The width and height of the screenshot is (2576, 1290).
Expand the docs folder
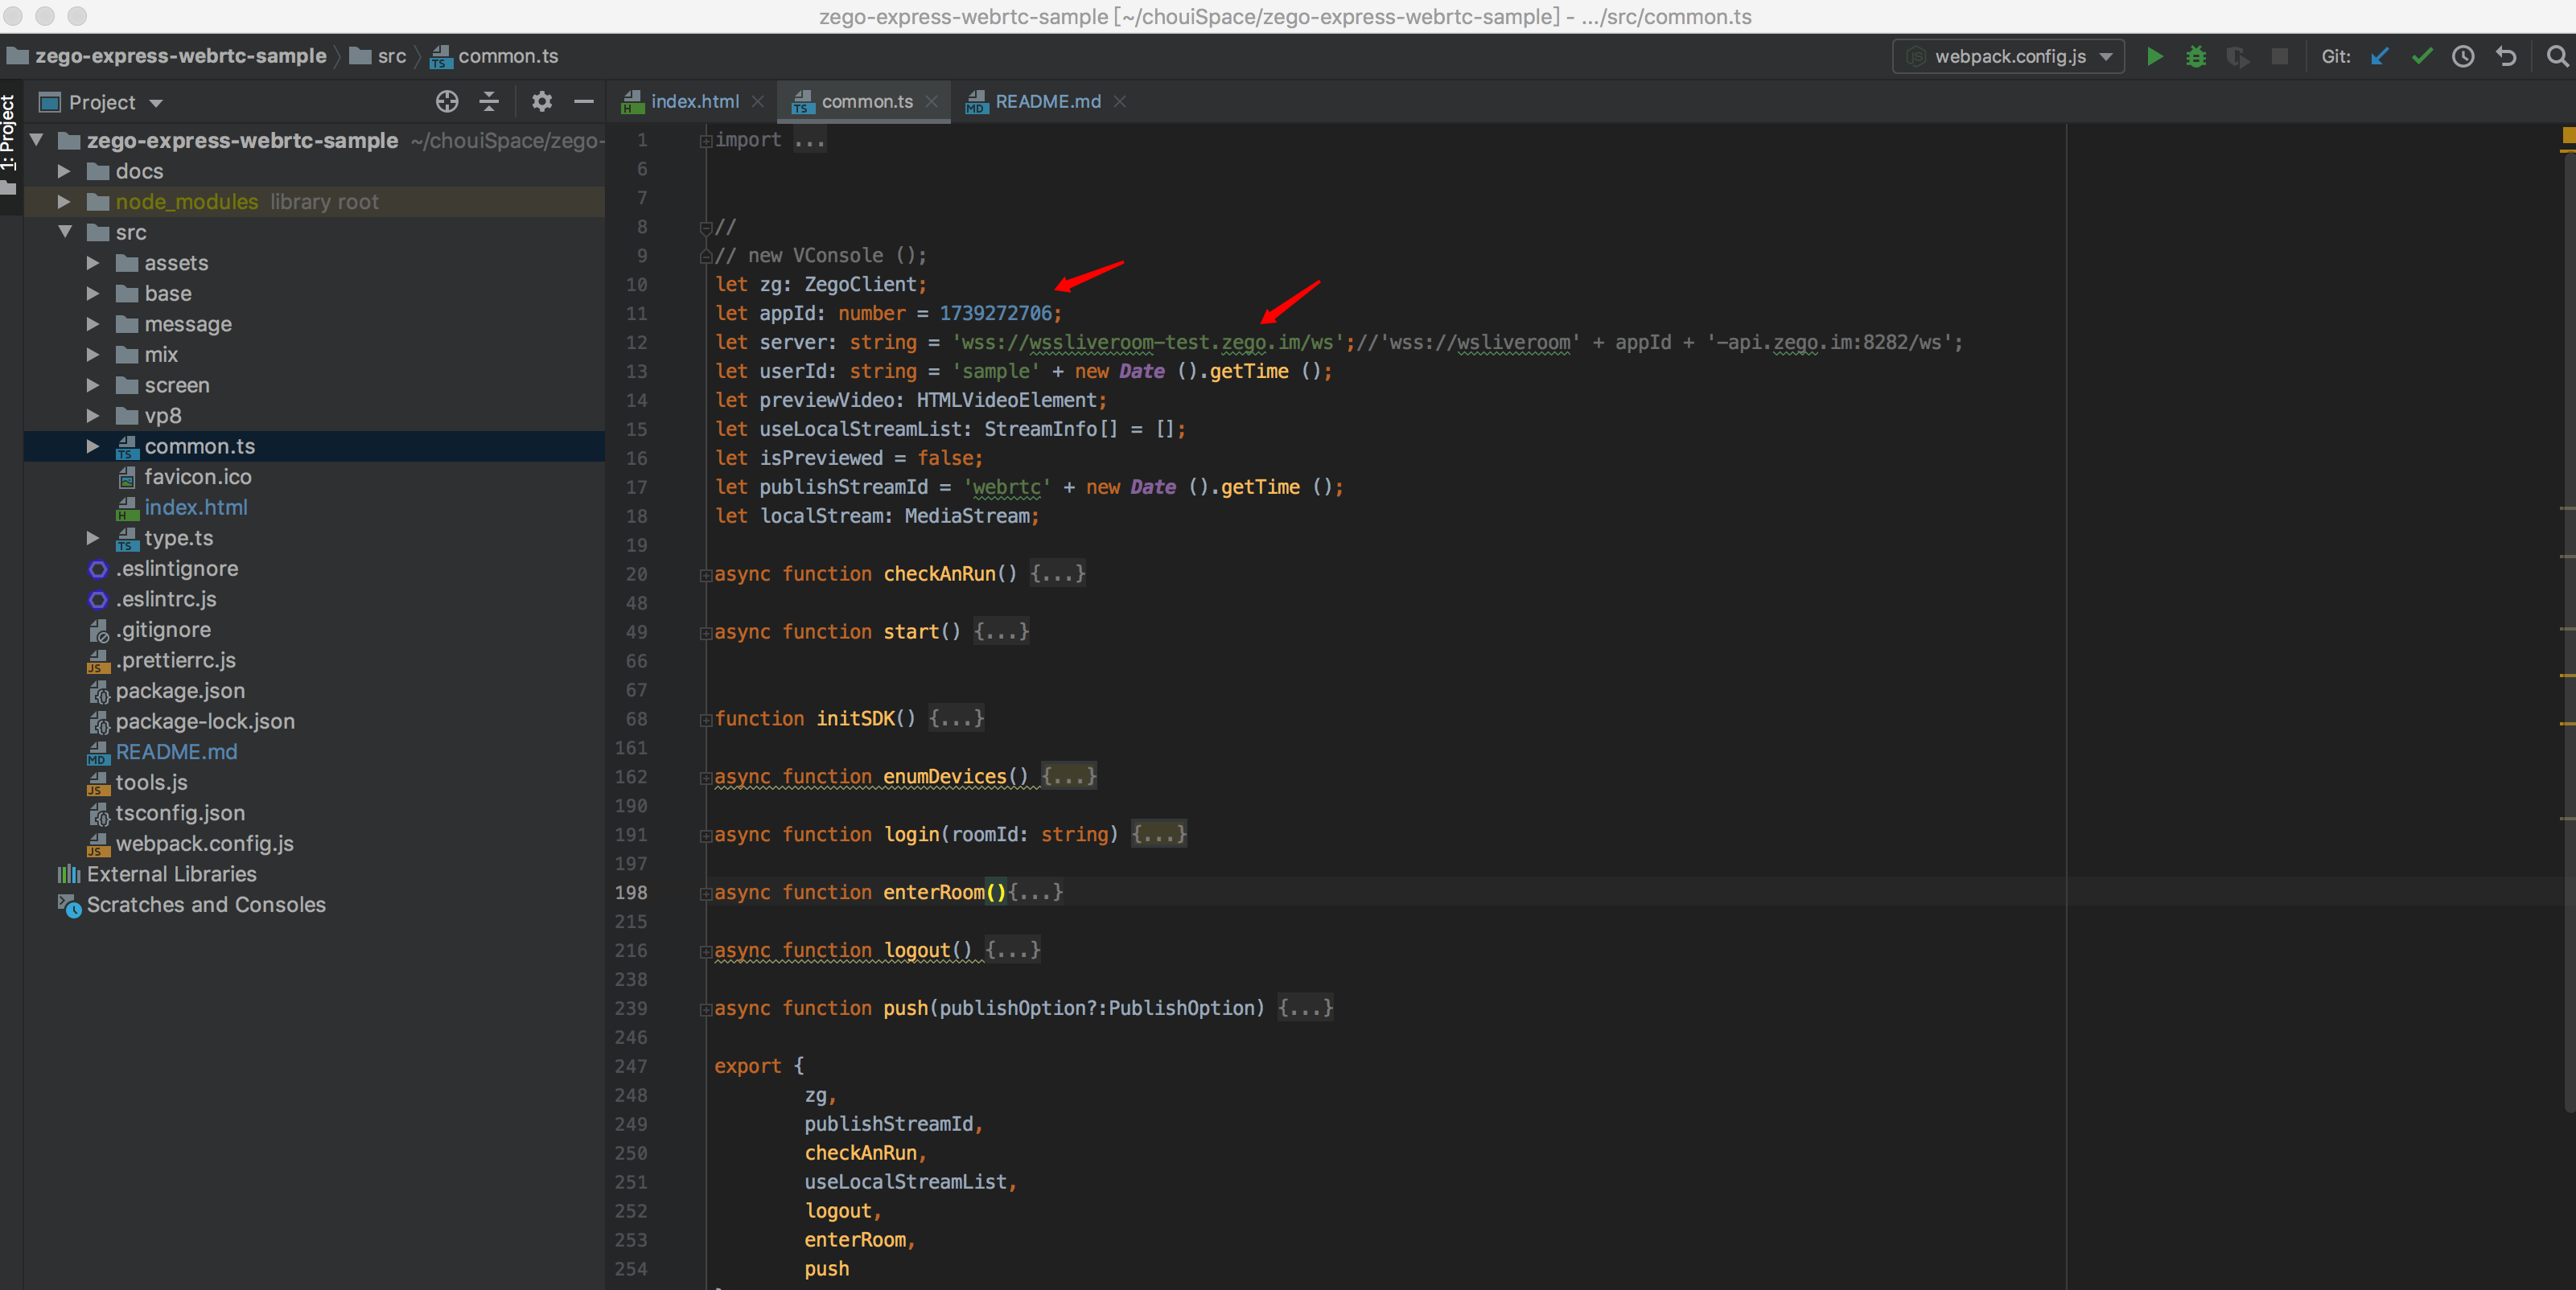tap(64, 172)
